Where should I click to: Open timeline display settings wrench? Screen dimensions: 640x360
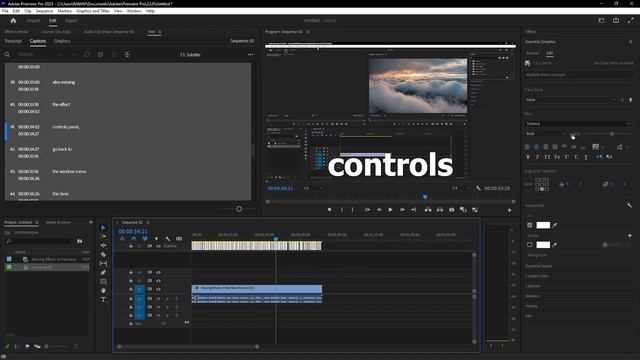pos(167,239)
